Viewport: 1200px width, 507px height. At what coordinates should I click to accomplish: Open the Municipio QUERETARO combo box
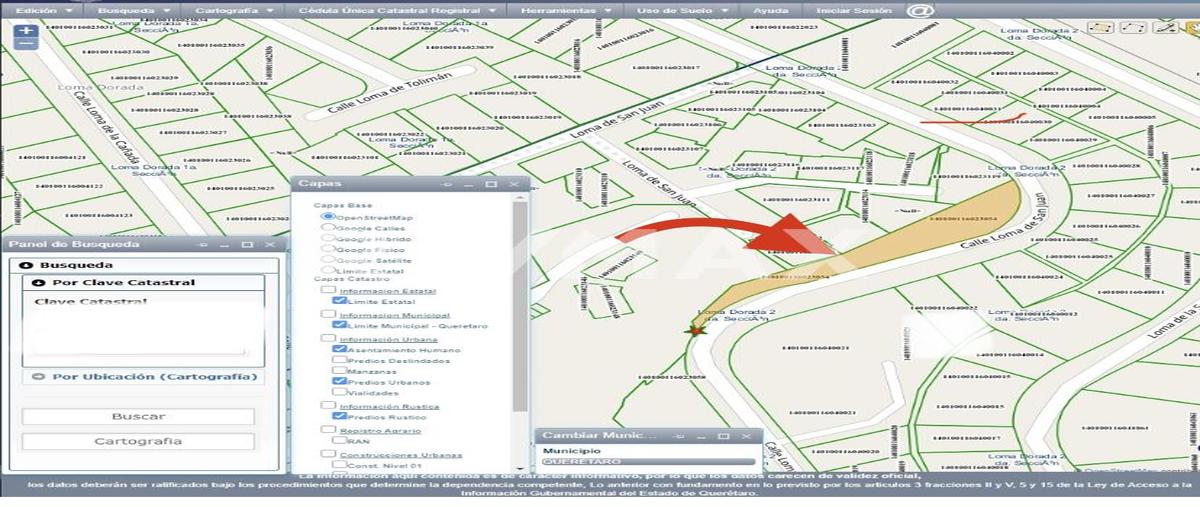pos(646,462)
